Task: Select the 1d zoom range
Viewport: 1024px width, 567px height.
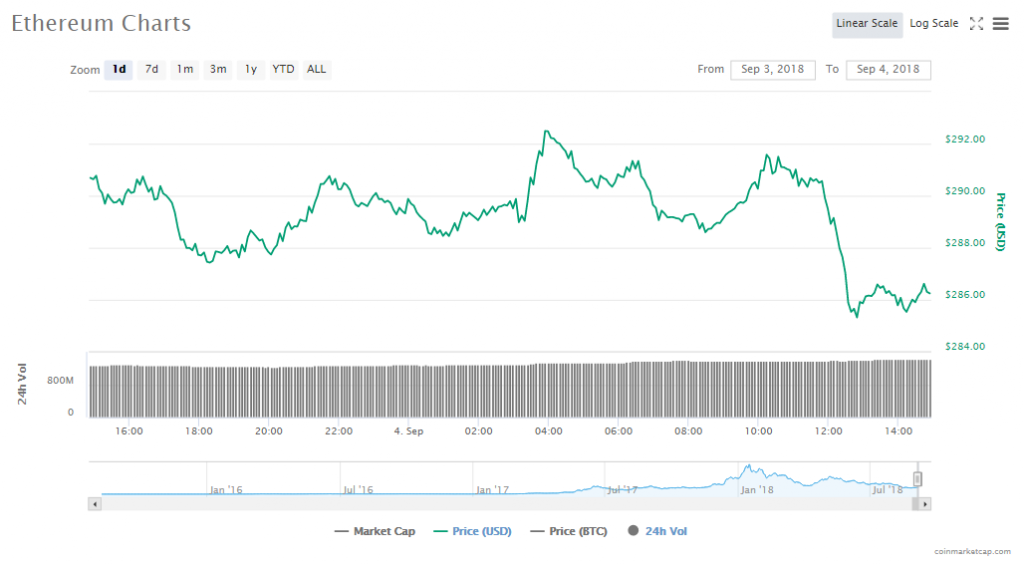Action: pos(119,70)
